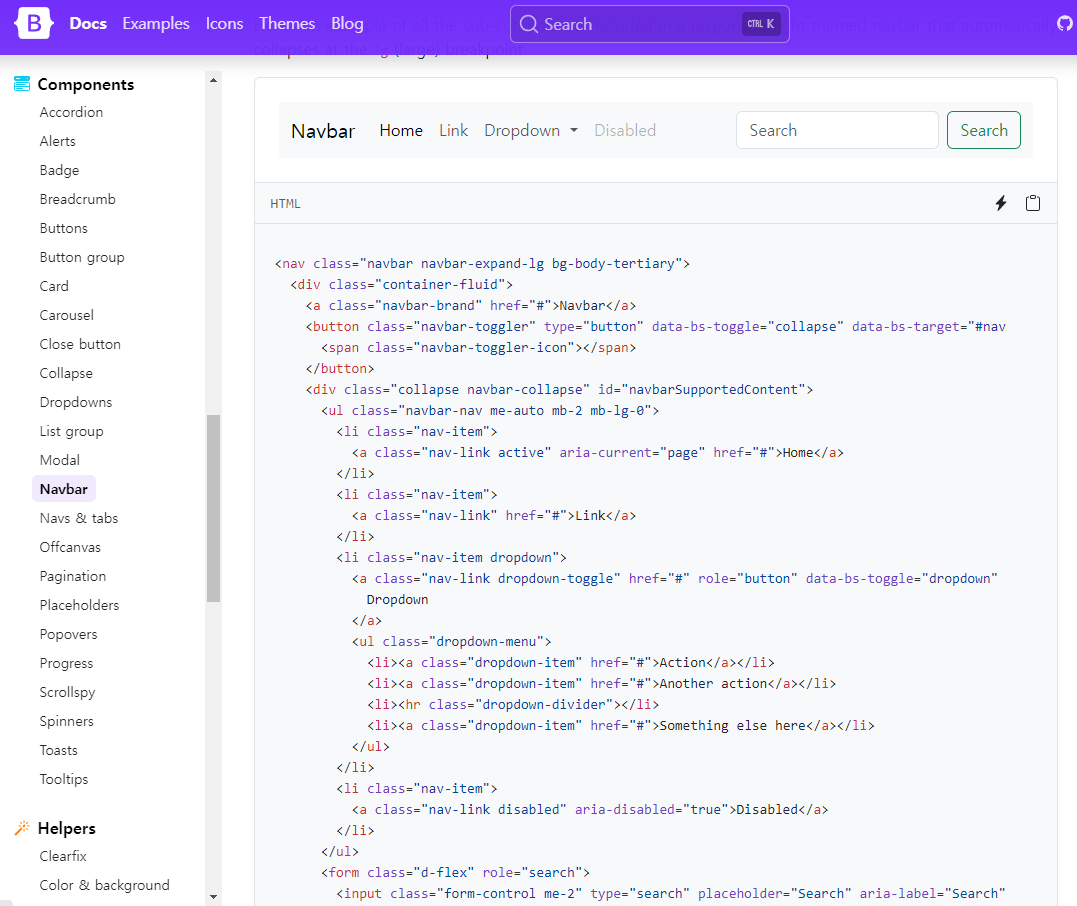Viewport: 1077px width, 906px height.
Task: Open Button group page
Action: coord(82,257)
